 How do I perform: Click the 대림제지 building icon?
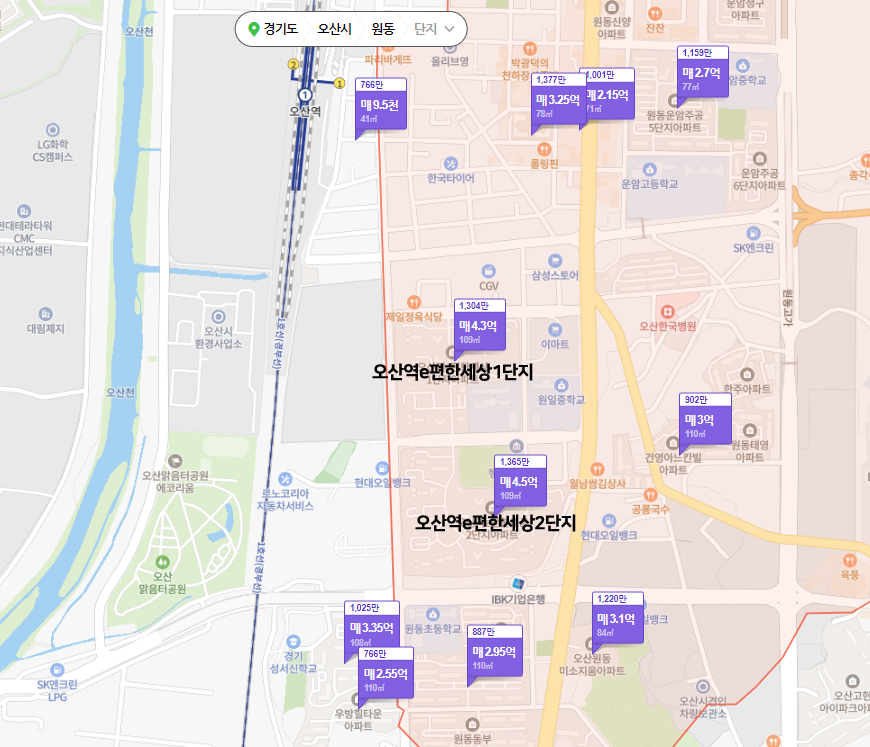(45, 314)
